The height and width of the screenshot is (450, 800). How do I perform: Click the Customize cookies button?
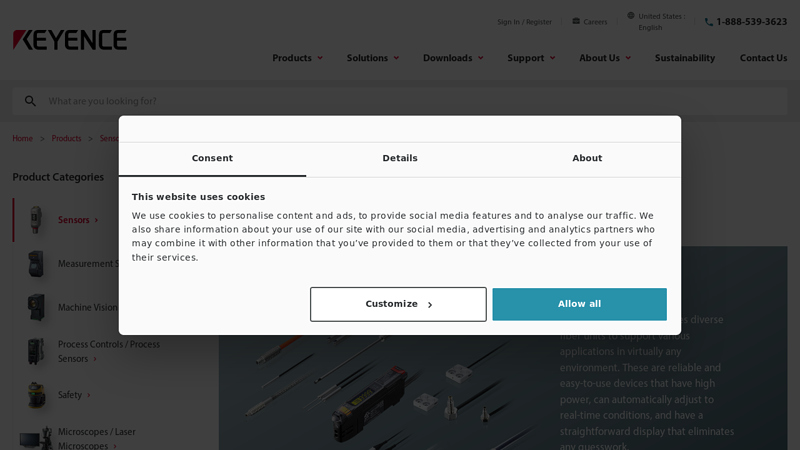(x=398, y=304)
